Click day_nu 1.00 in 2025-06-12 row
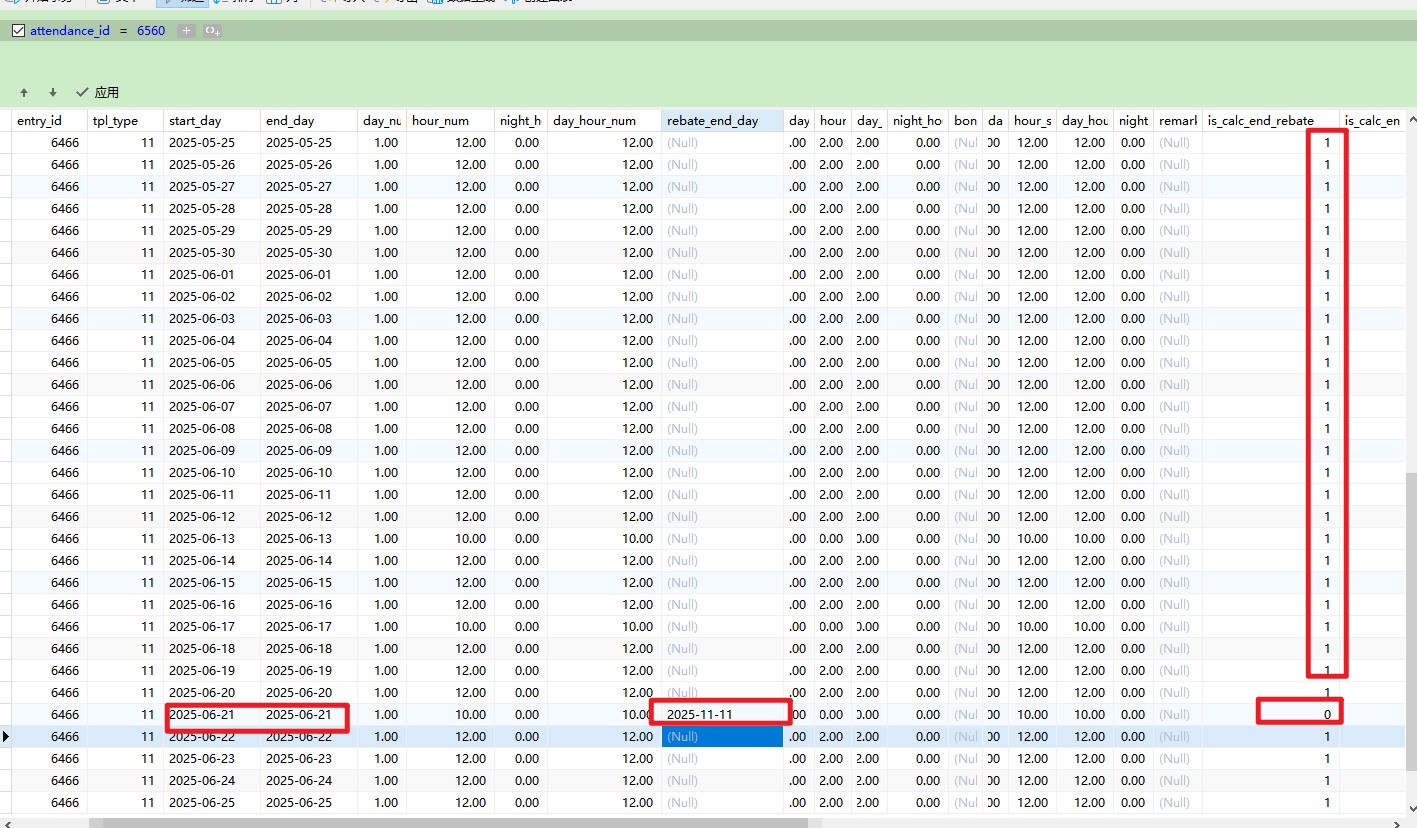Image resolution: width=1417 pixels, height=828 pixels. point(382,516)
